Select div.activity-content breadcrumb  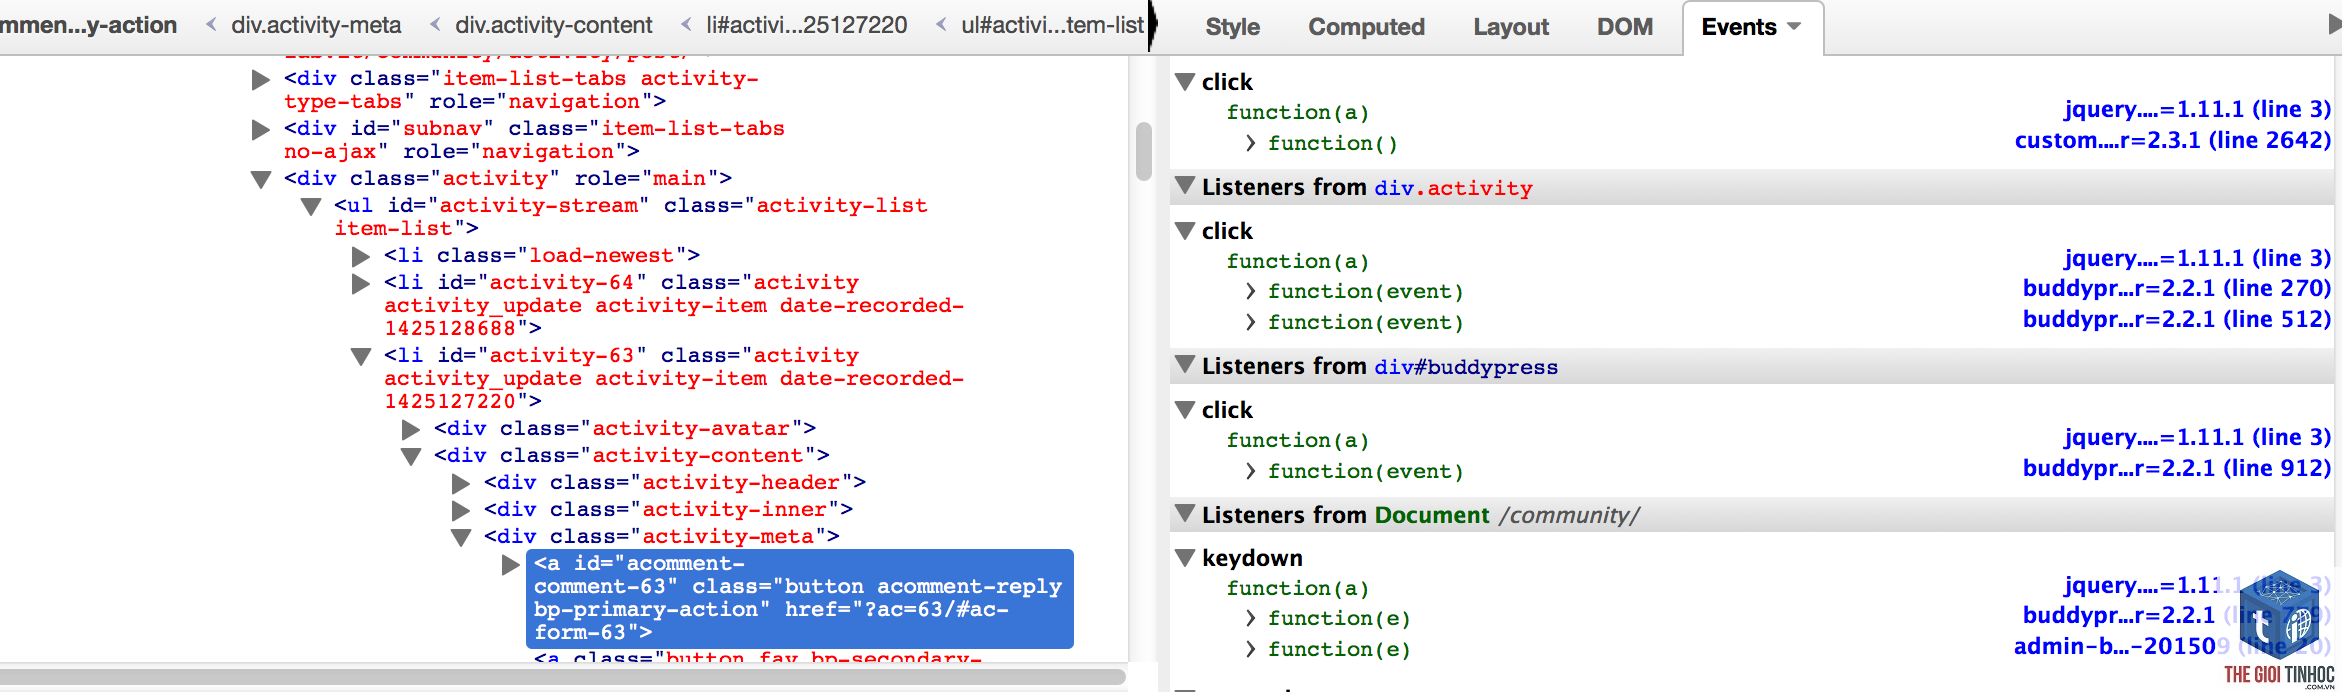(x=553, y=25)
